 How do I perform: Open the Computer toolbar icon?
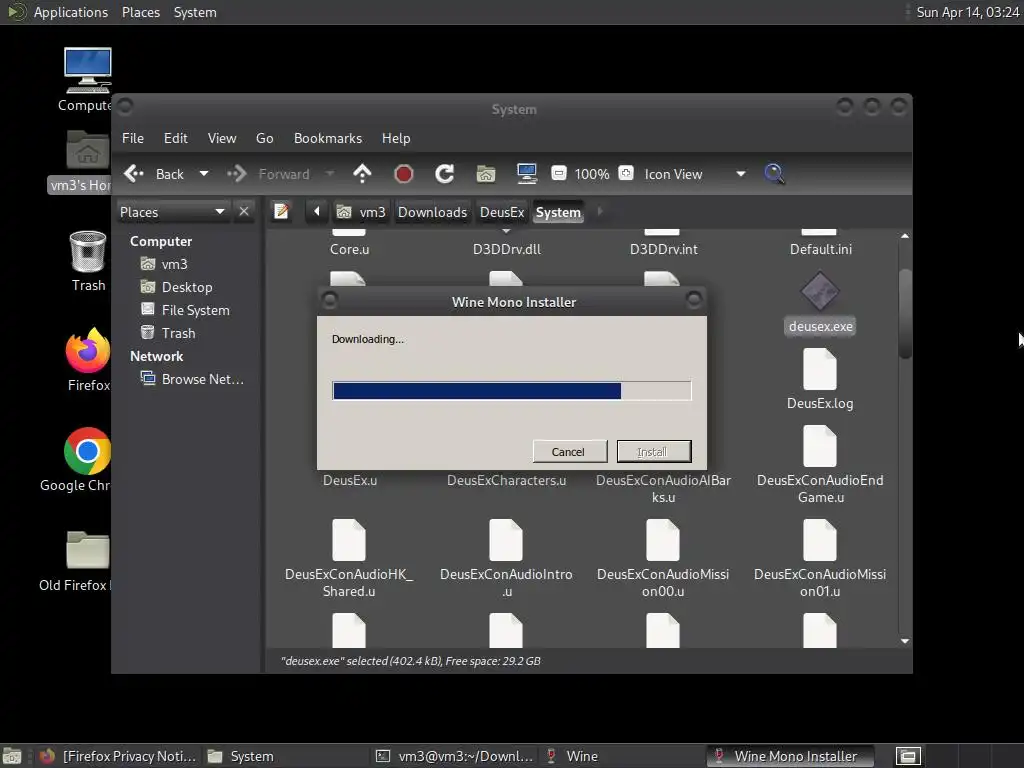pyautogui.click(x=526, y=174)
